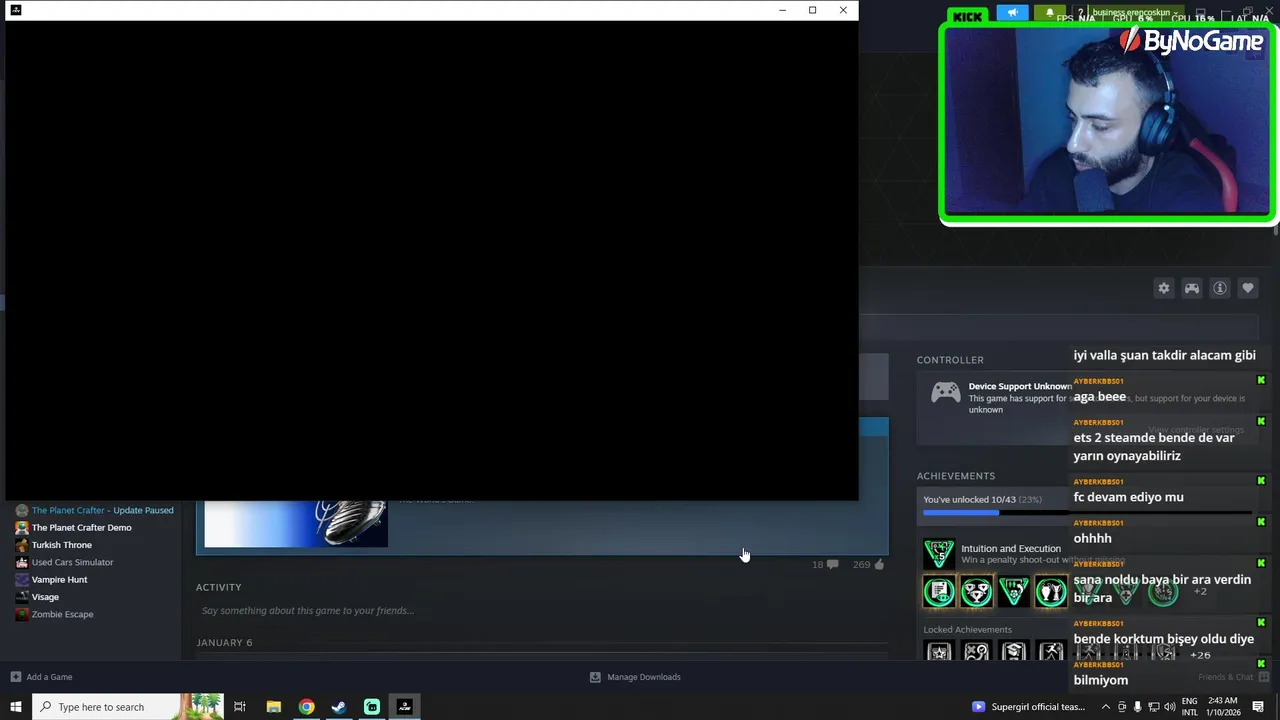Show hidden system tray icons chevron
Image resolution: width=1280 pixels, height=720 pixels.
coord(1107,707)
